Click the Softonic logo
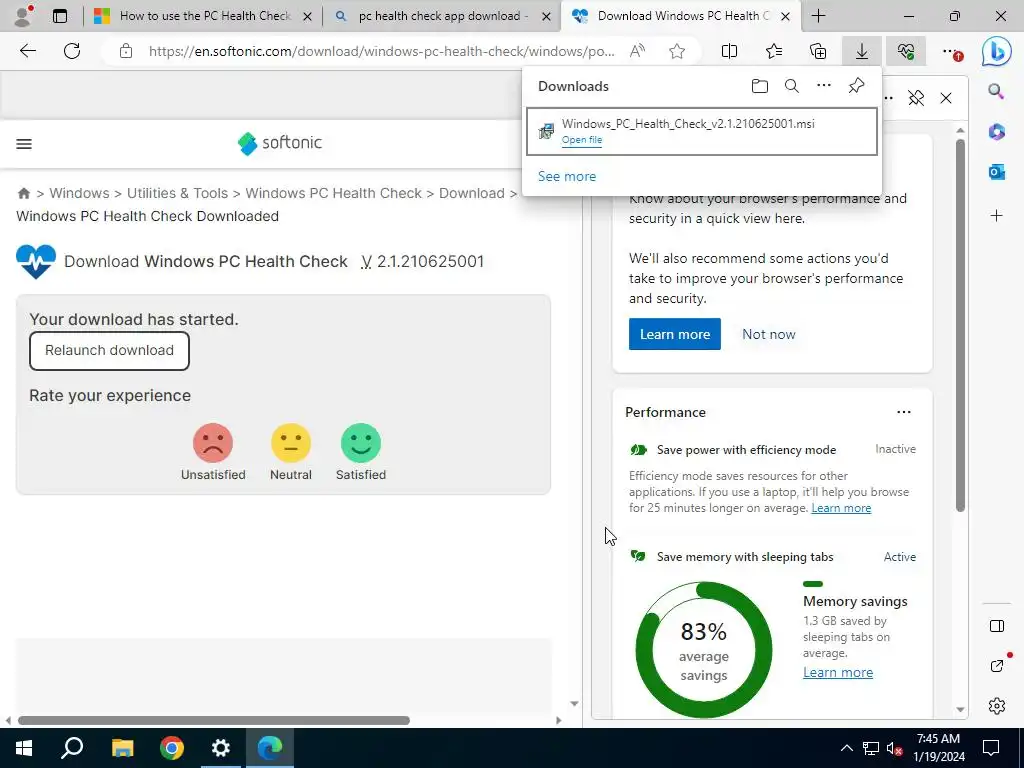Screen dimensions: 1024x768 point(280,143)
